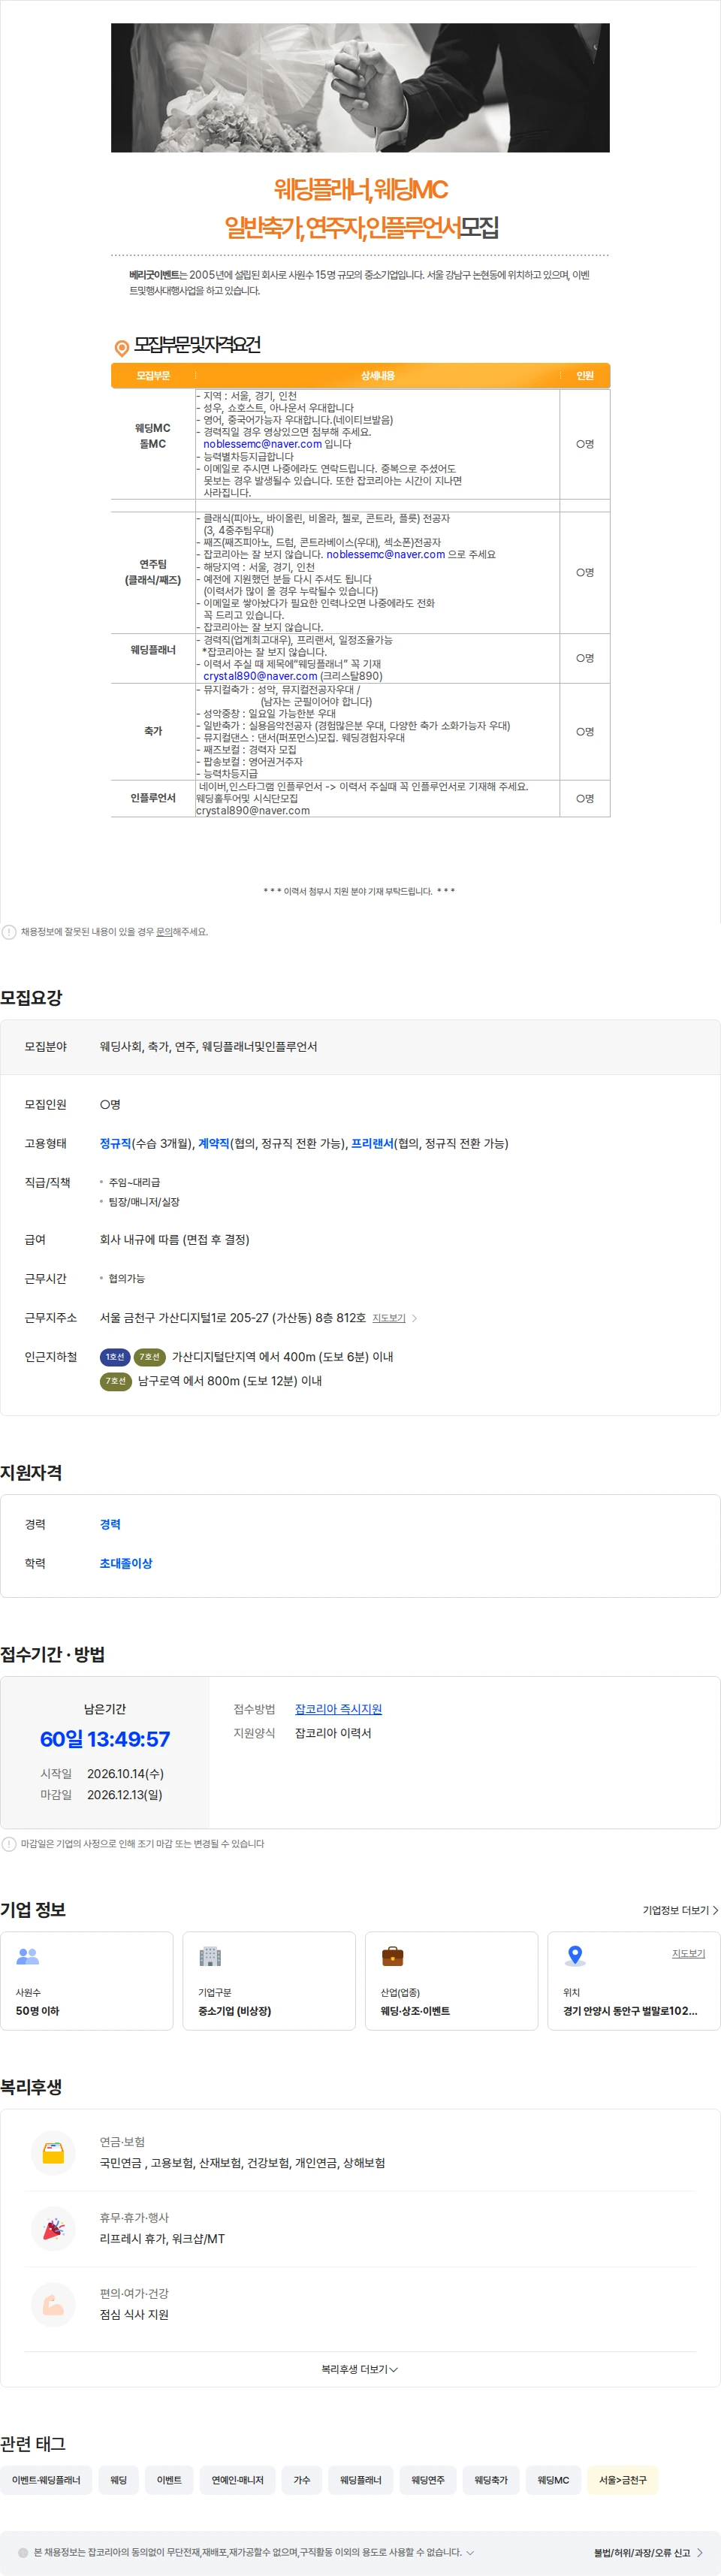
Task: Expand 복리후생 더보기
Action: [x=360, y=2369]
